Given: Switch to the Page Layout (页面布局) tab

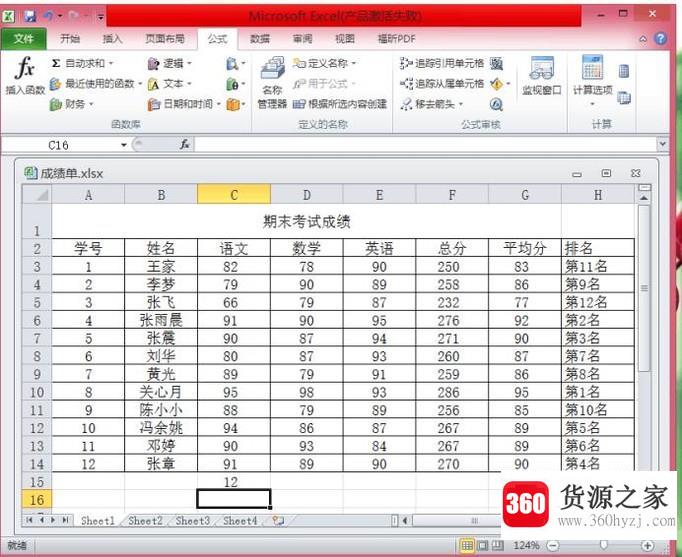Looking at the screenshot, I should pos(165,39).
